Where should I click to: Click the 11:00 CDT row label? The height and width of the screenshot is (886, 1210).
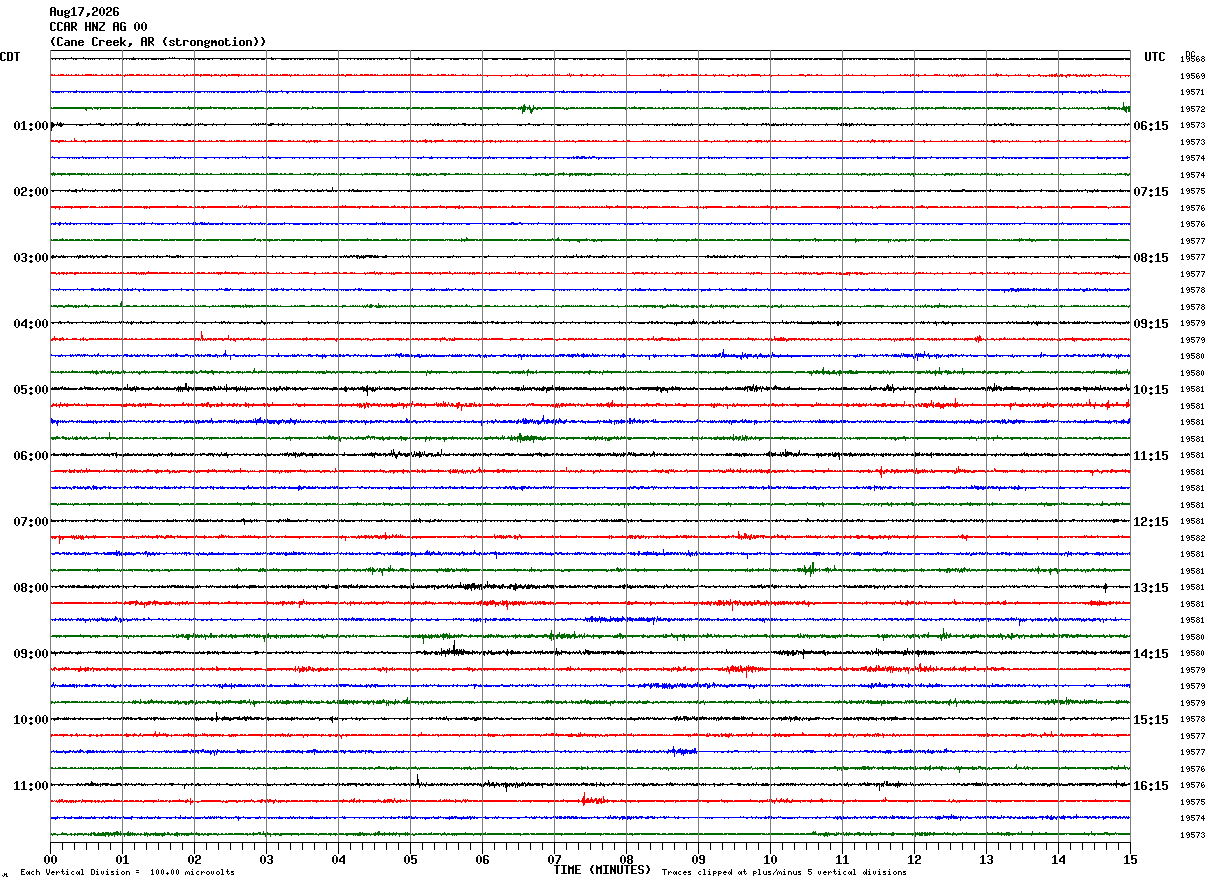[31, 786]
